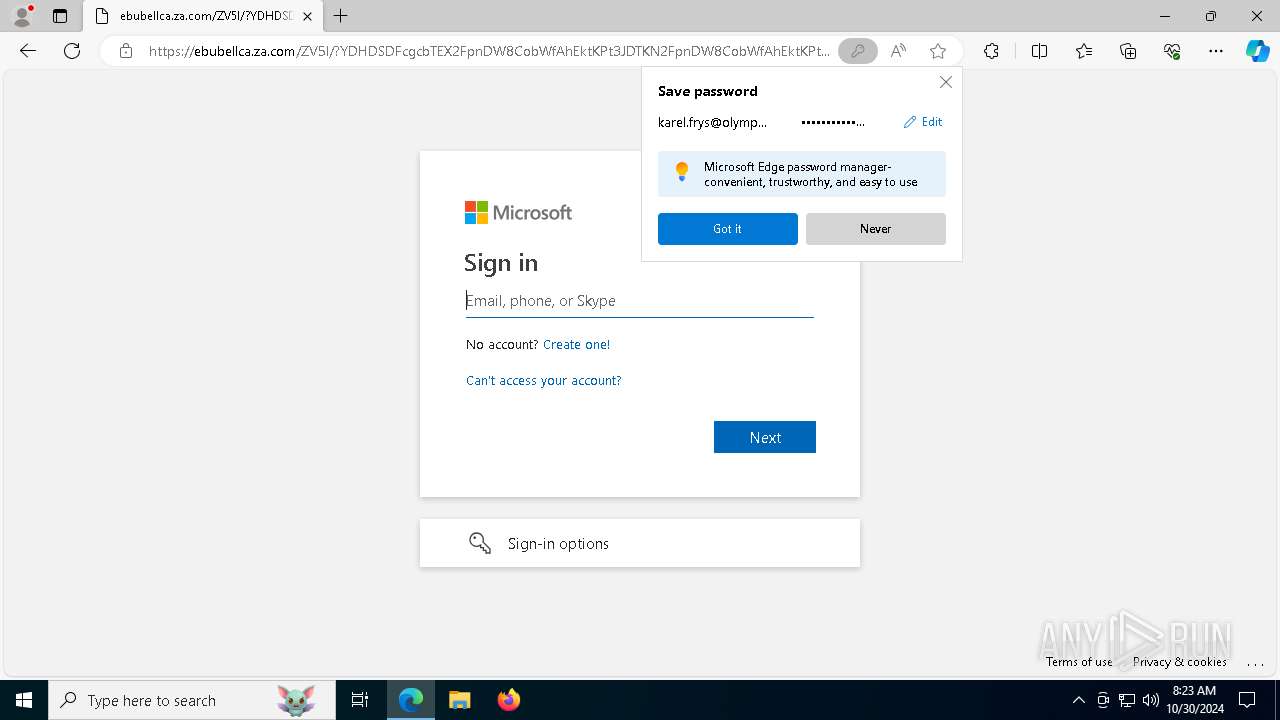Open Microsoft Edge from taskbar
Viewport: 1280px width, 720px height.
411,700
